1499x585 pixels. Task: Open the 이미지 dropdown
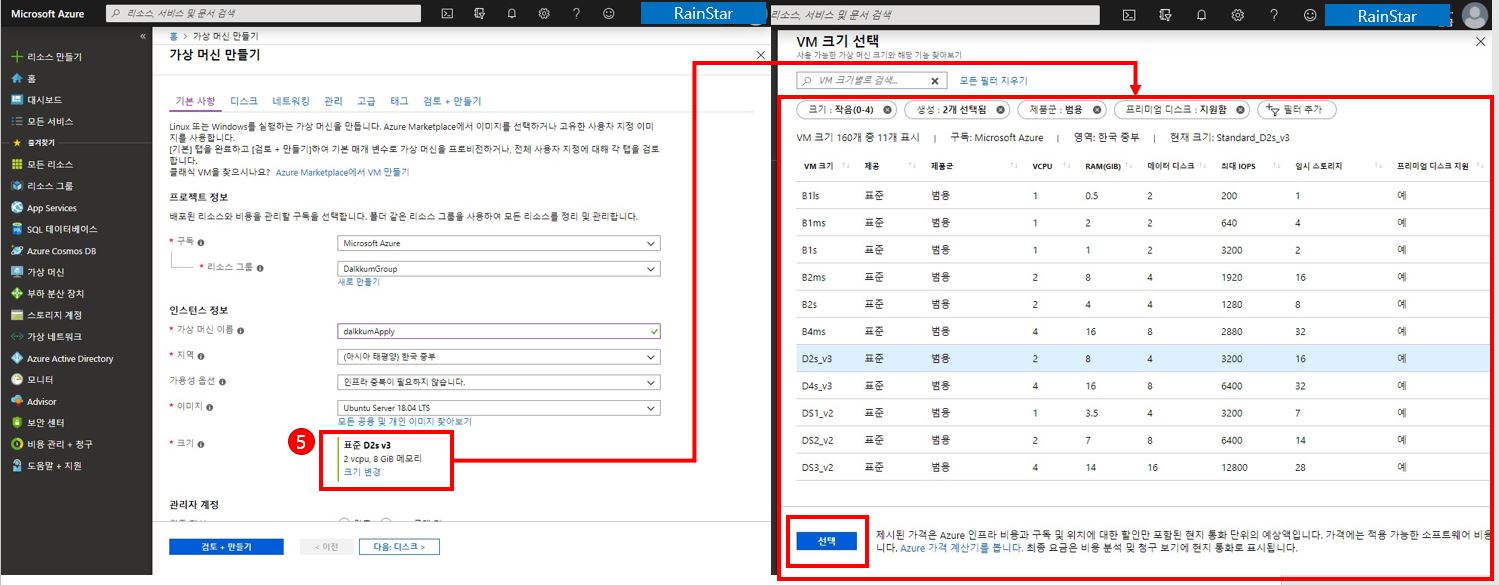[x=499, y=408]
